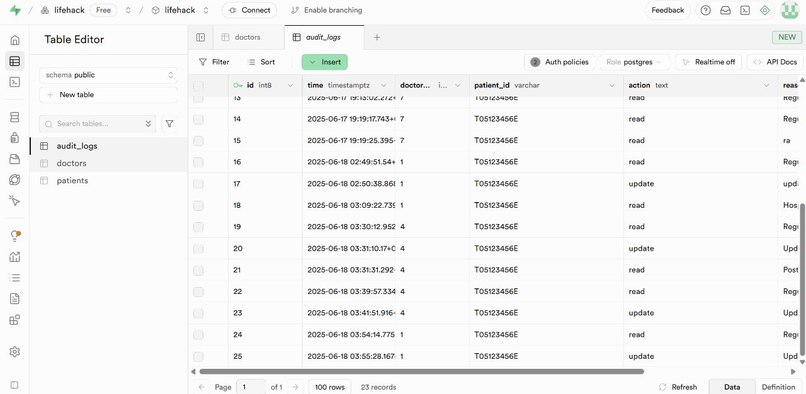The height and width of the screenshot is (394, 806).
Task: Click the Connect button
Action: (249, 10)
